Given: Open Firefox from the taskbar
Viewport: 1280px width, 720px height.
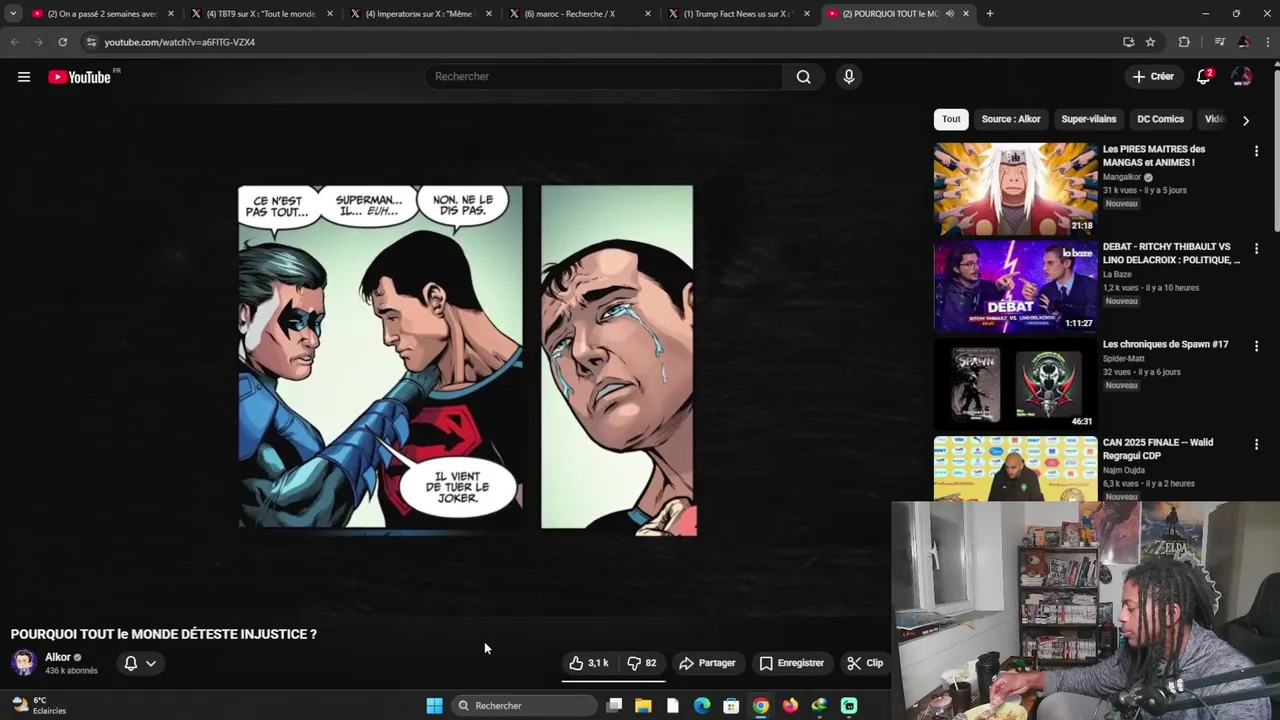Looking at the screenshot, I should (x=790, y=706).
